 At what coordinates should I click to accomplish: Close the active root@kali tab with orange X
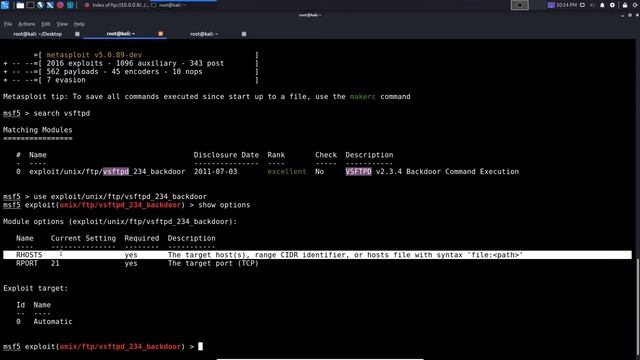click(x=160, y=34)
